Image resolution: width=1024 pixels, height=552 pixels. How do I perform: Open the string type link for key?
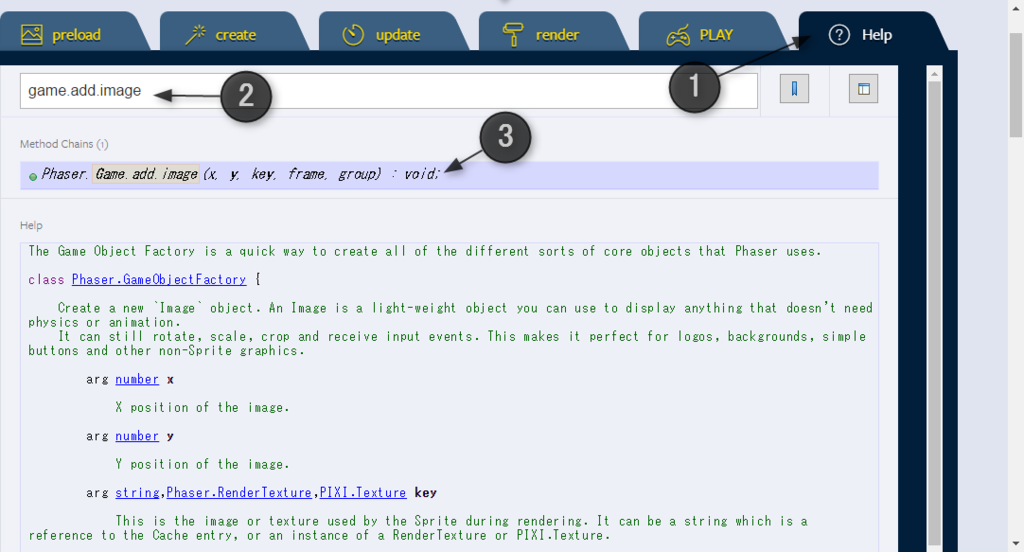tap(137, 493)
